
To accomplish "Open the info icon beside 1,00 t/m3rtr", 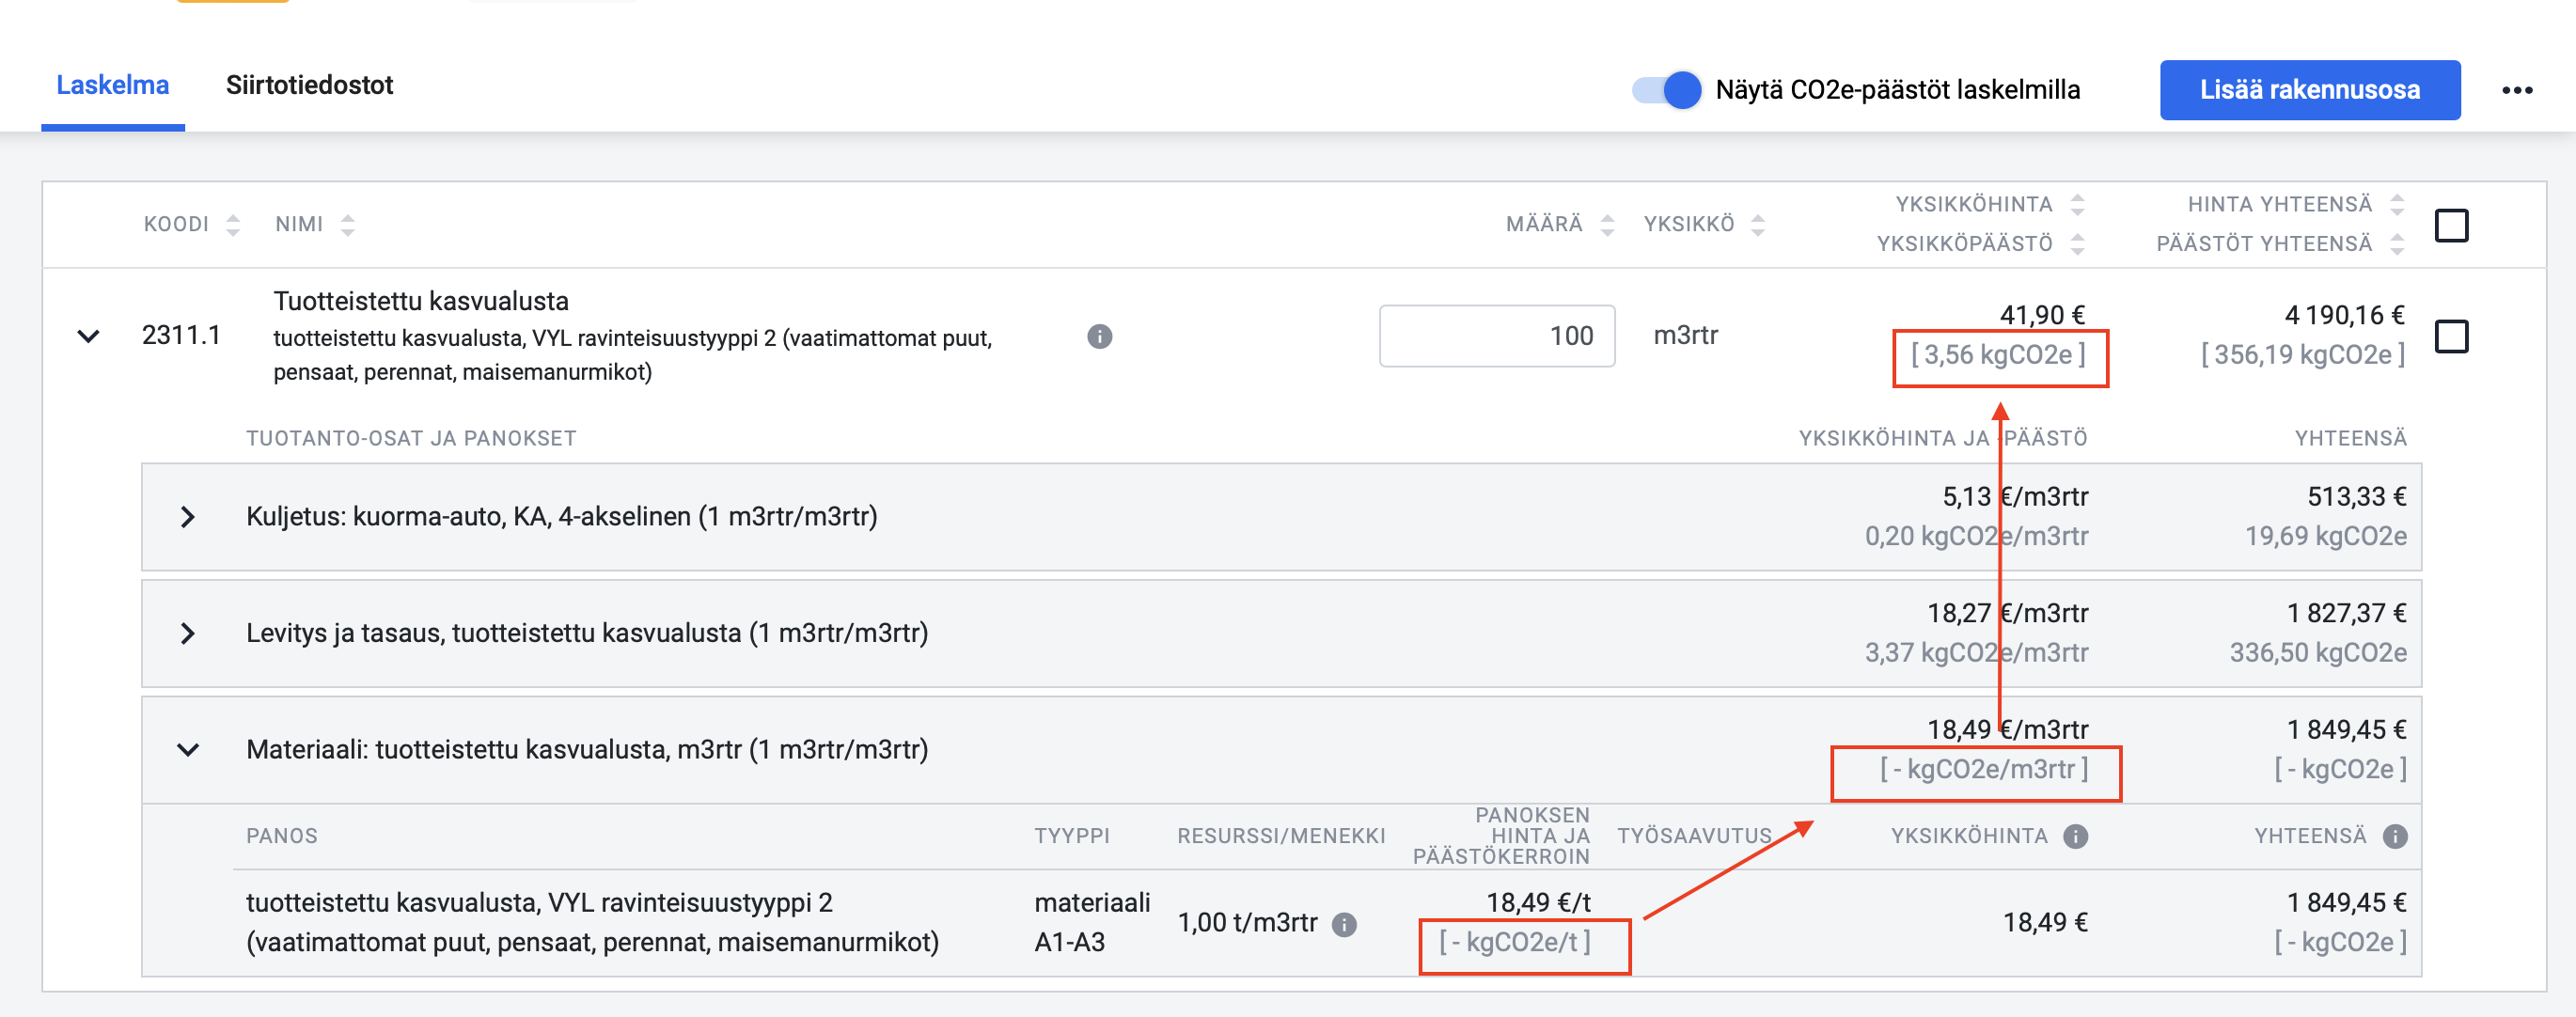I will [1344, 924].
